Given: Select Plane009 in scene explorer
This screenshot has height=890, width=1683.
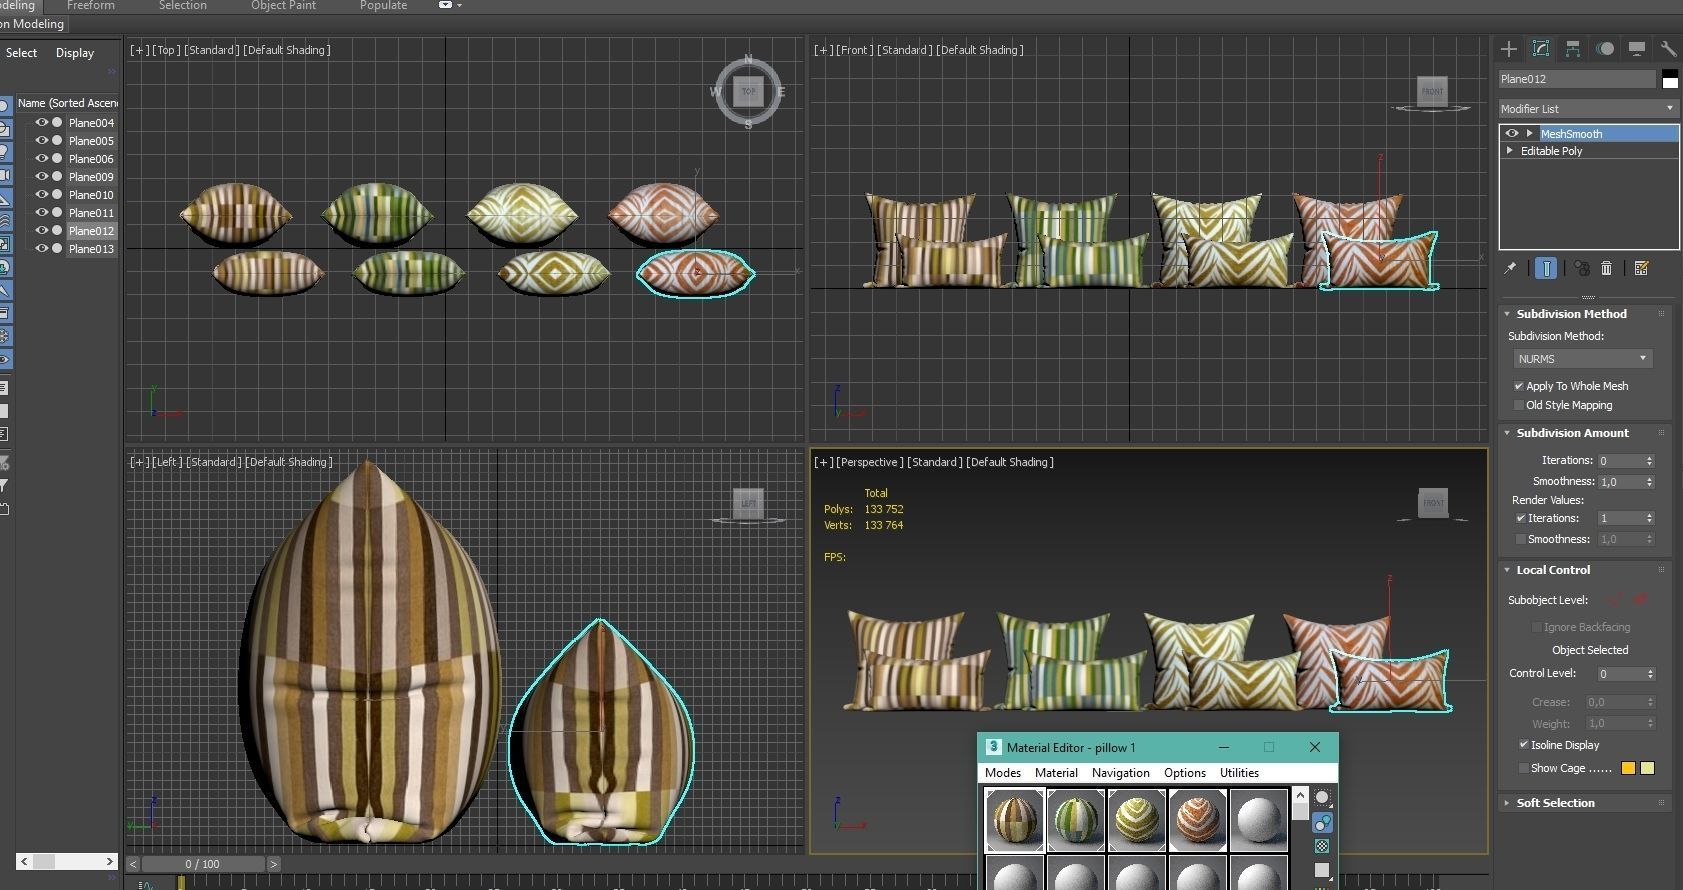Looking at the screenshot, I should [x=91, y=177].
